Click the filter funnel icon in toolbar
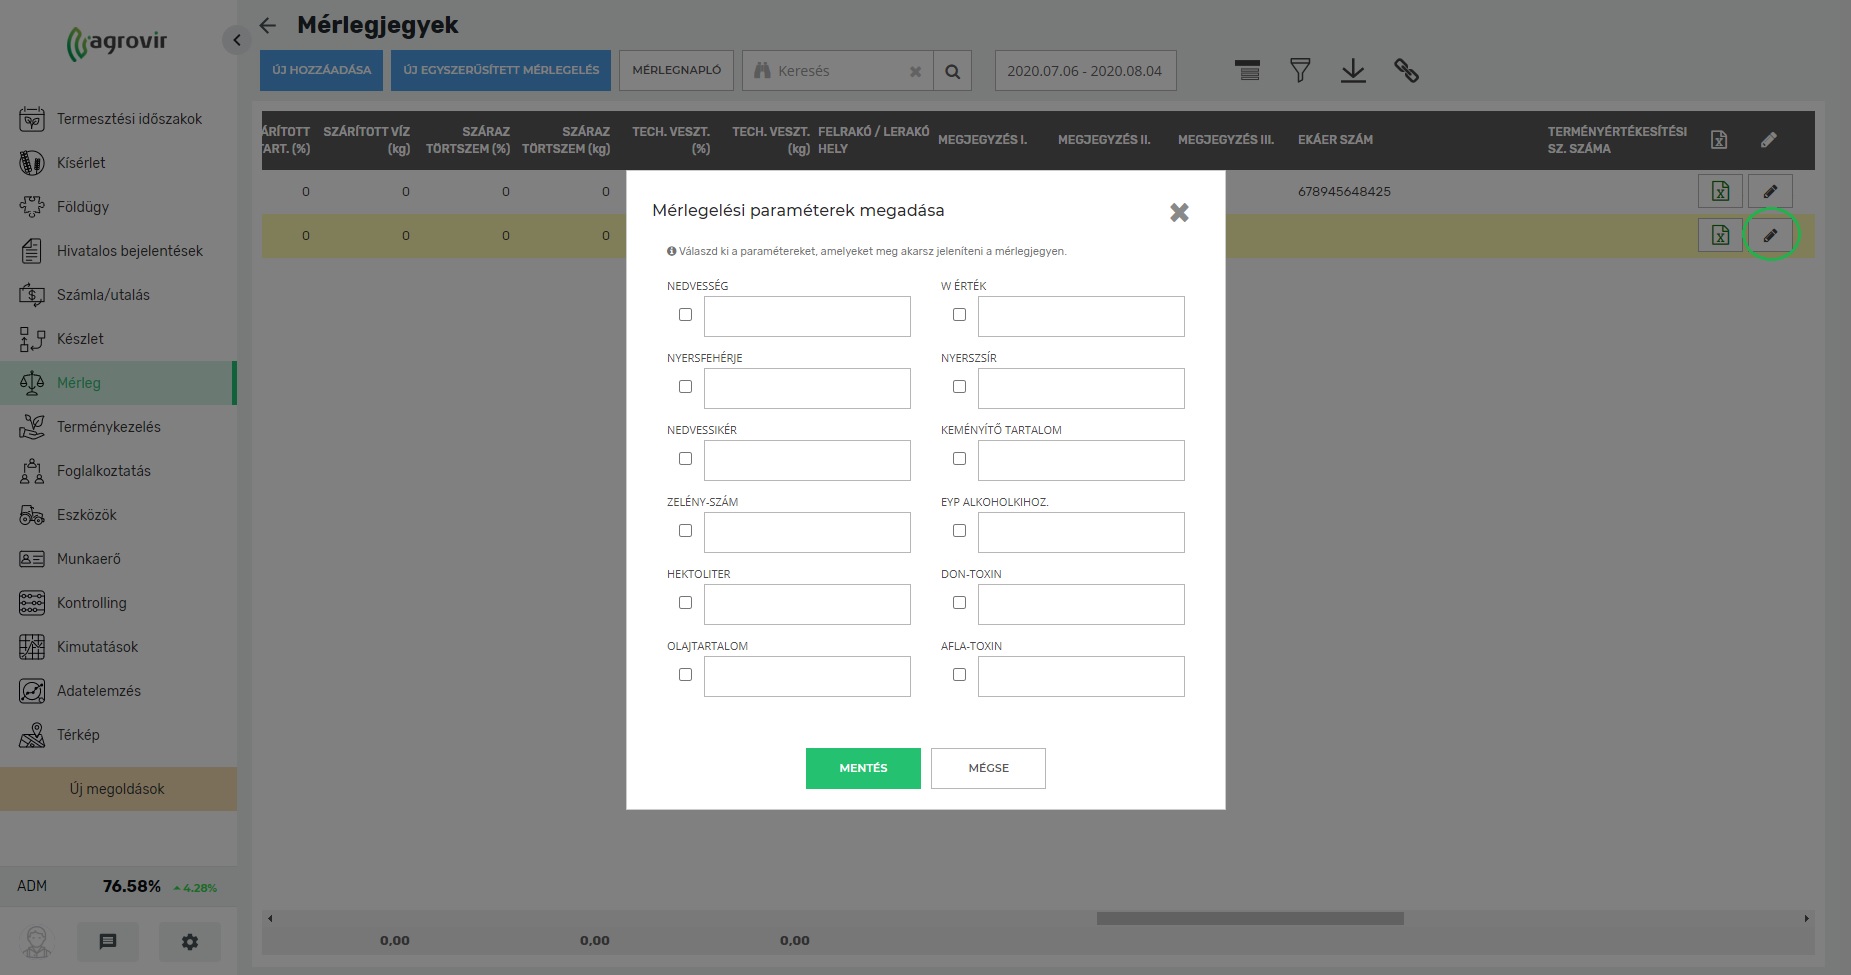Image resolution: width=1851 pixels, height=975 pixels. [x=1300, y=71]
